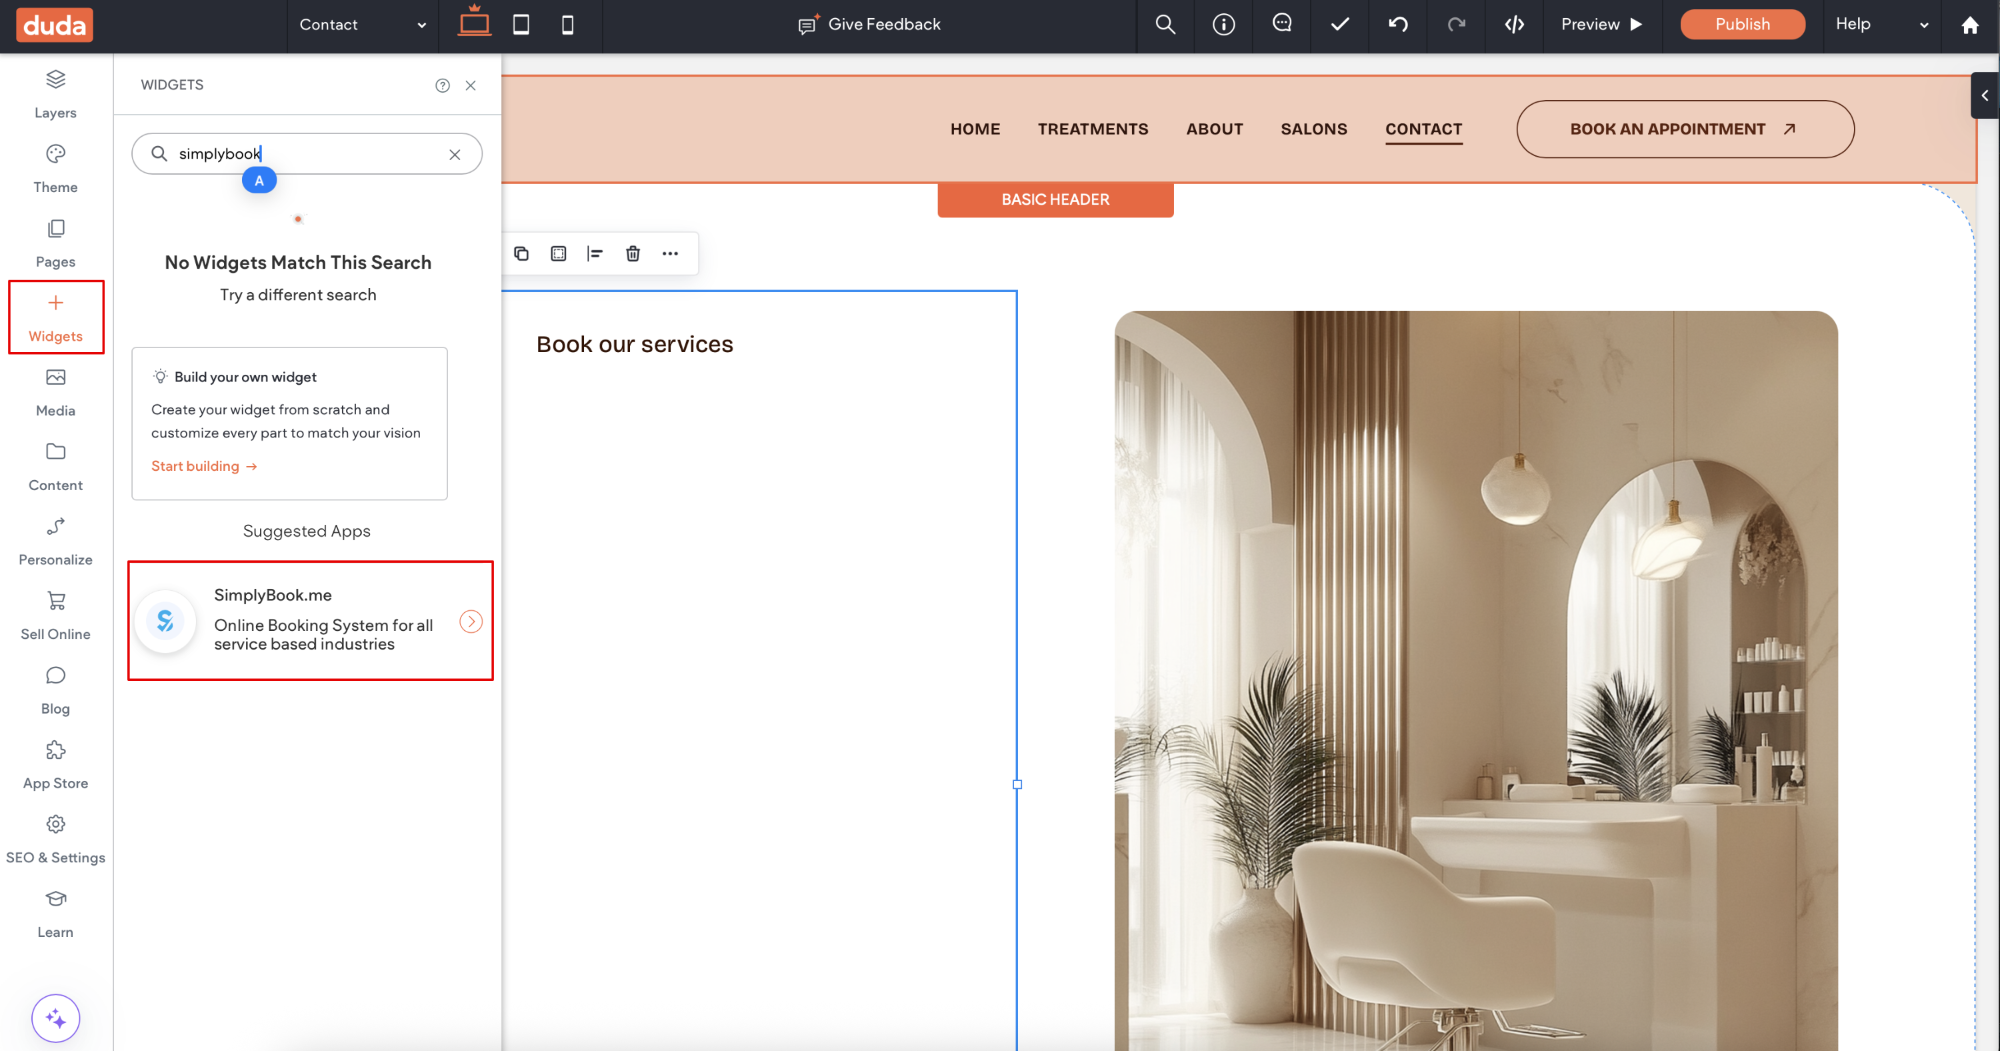
Task: Open developer mode code icon
Action: point(1514,25)
